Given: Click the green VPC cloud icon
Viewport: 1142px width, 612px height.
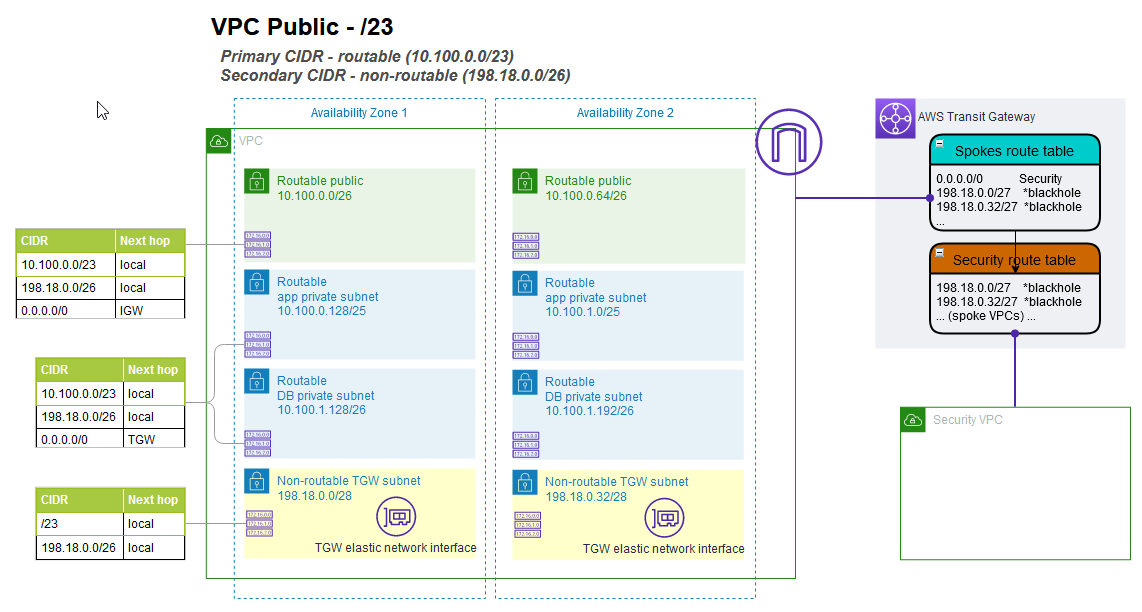Looking at the screenshot, I should pyautogui.click(x=218, y=141).
